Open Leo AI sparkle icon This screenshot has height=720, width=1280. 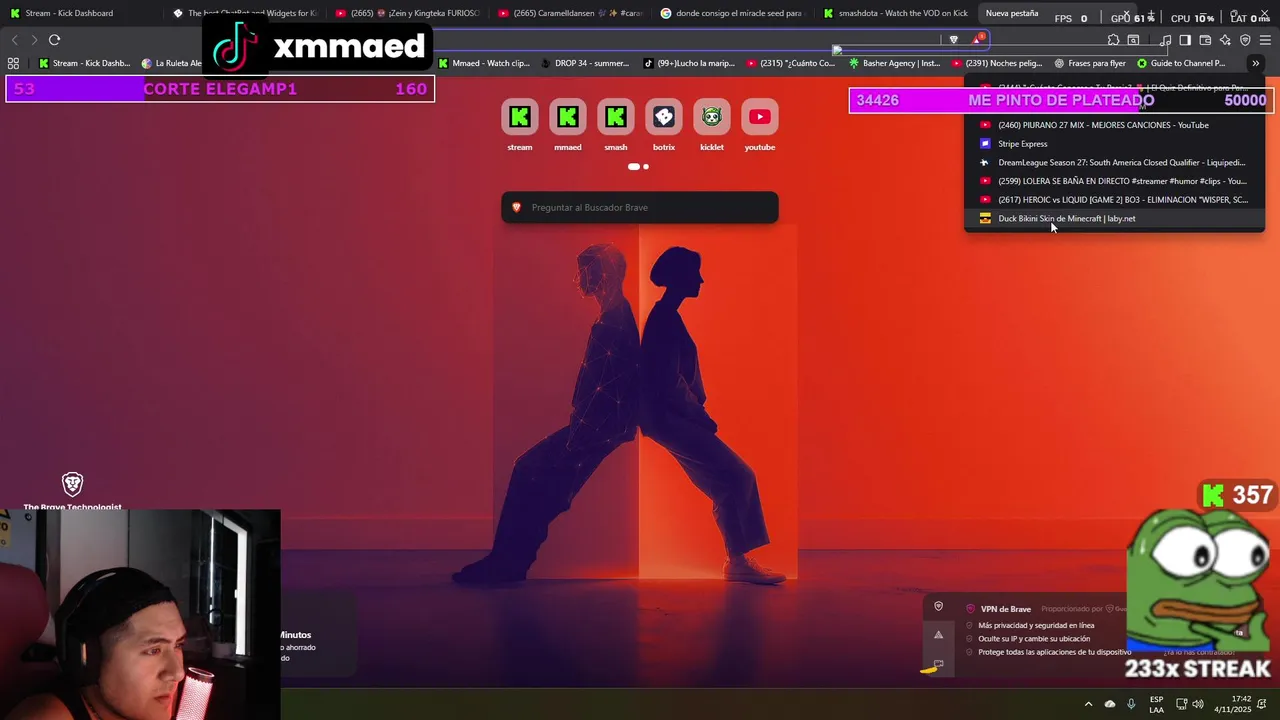point(1225,40)
